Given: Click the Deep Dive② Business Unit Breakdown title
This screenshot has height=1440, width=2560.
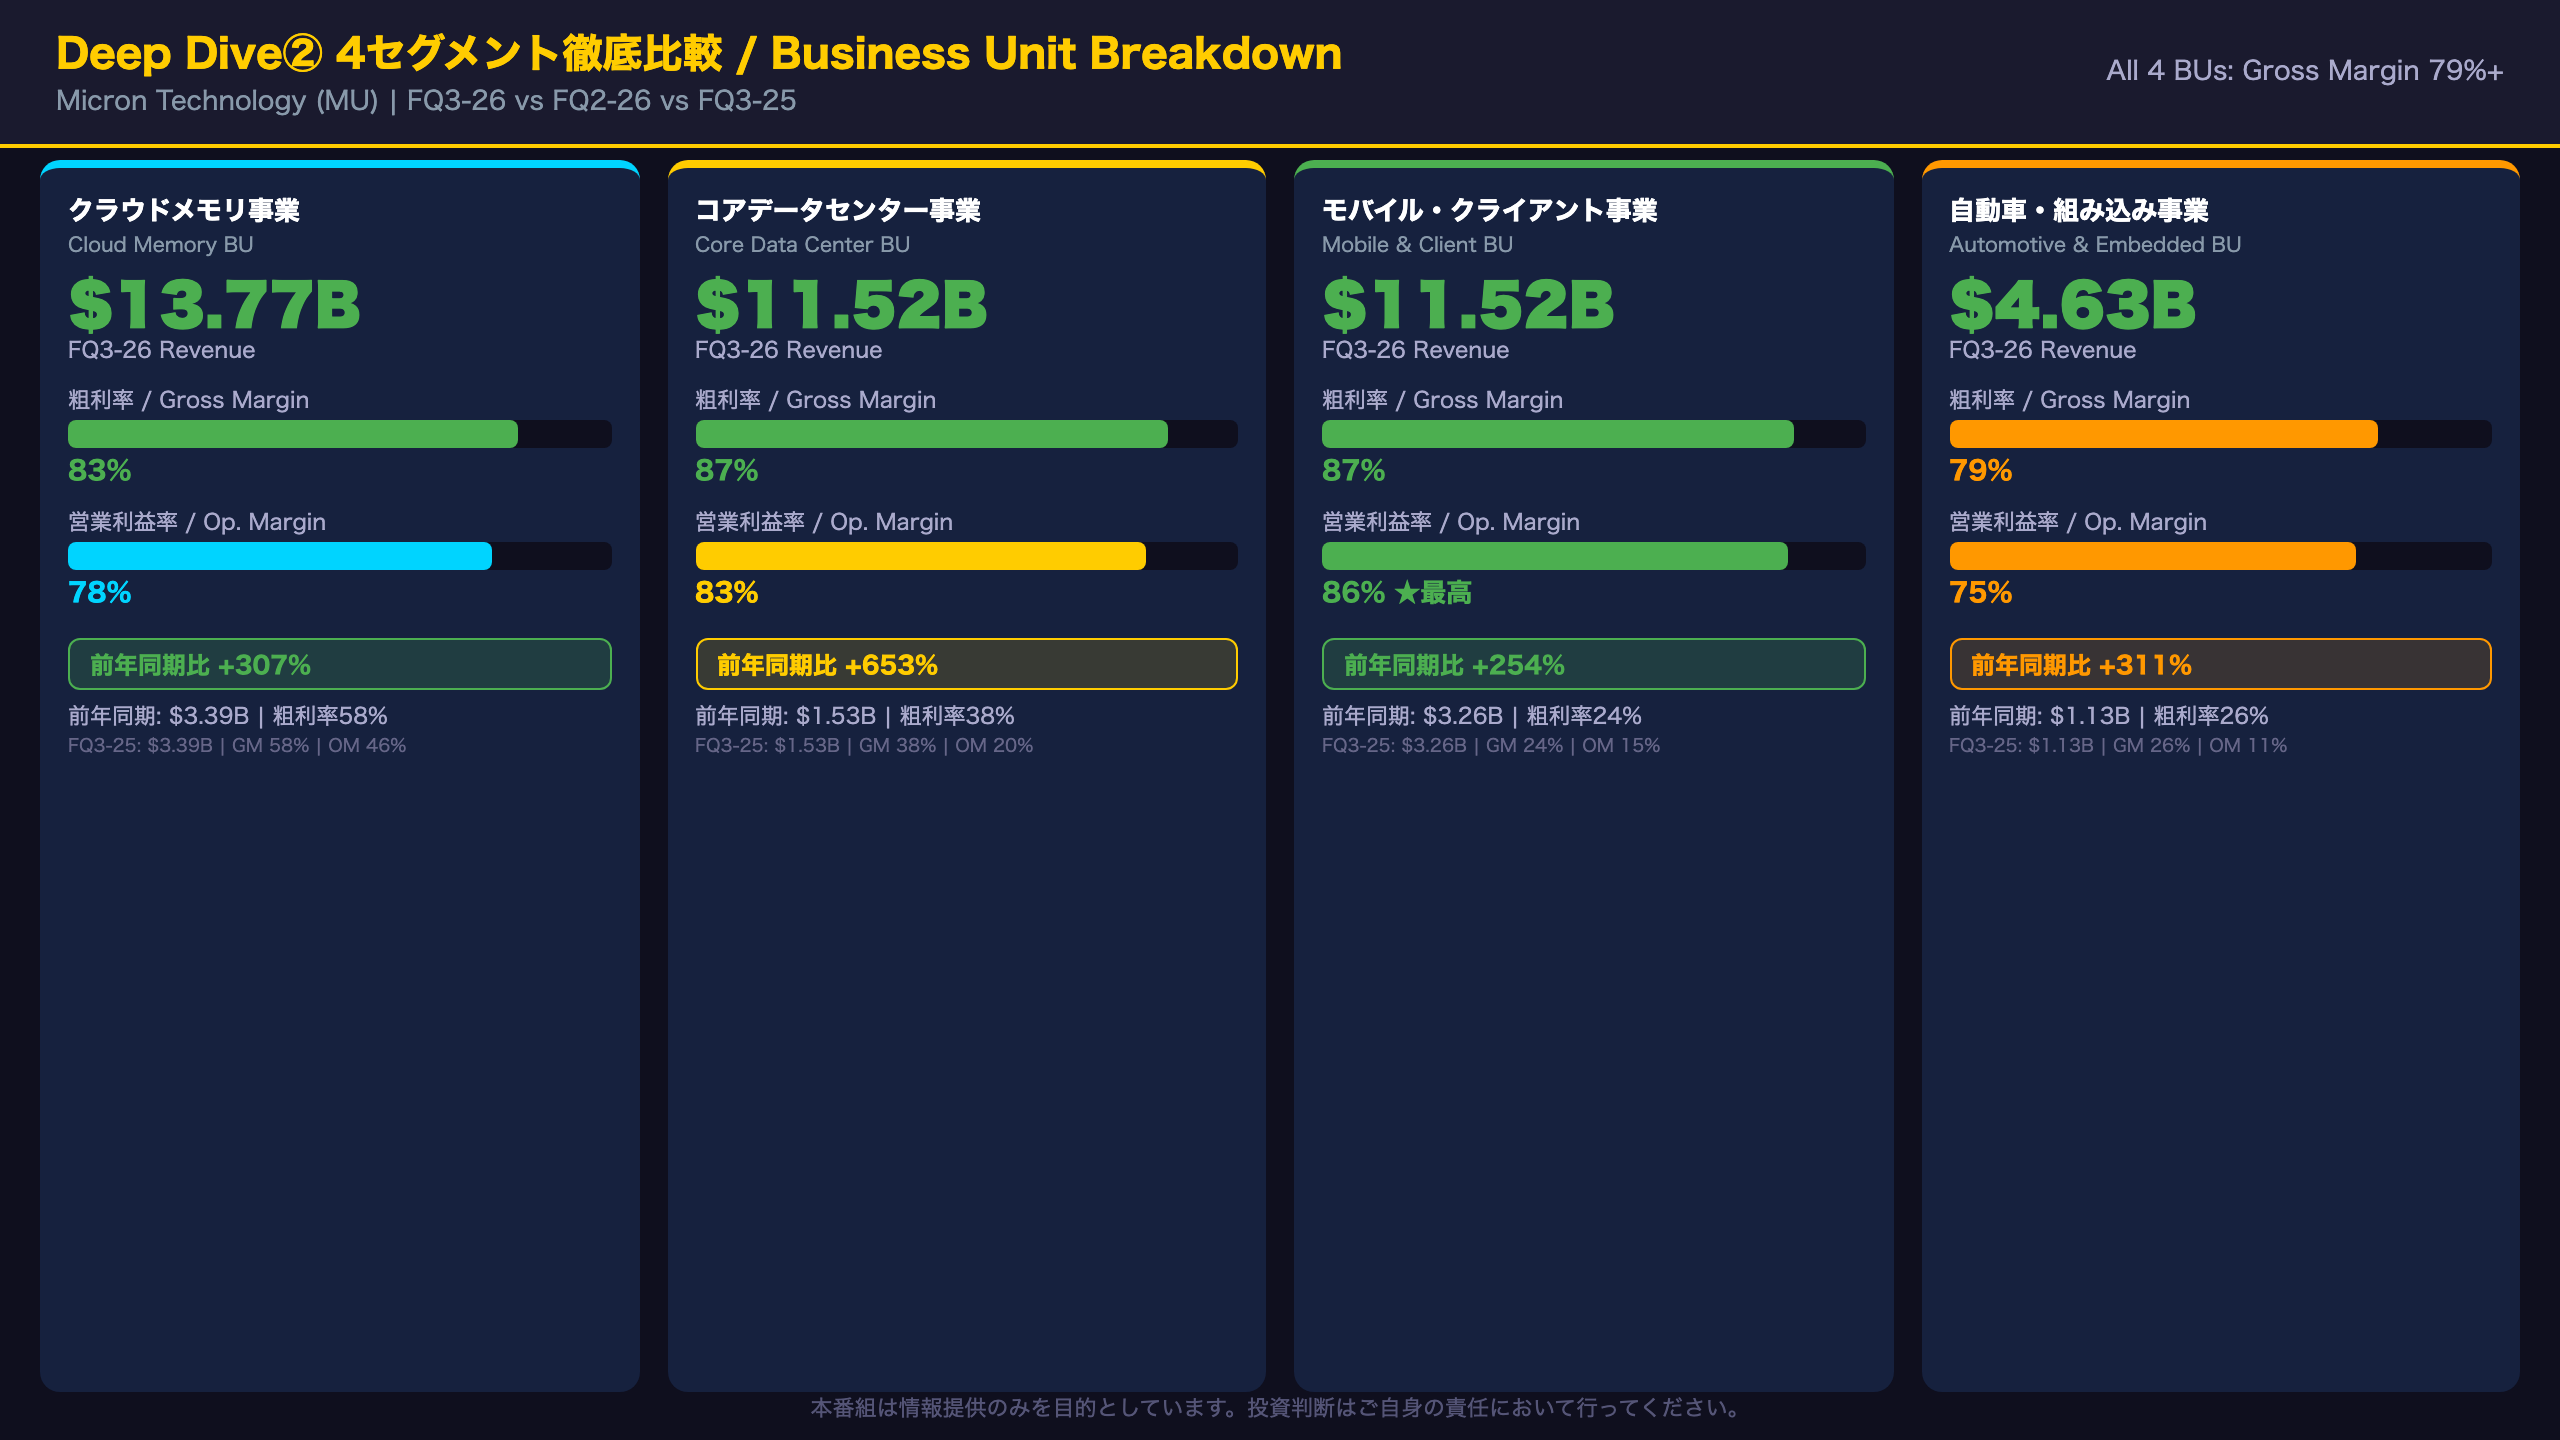Looking at the screenshot, I should point(699,53).
